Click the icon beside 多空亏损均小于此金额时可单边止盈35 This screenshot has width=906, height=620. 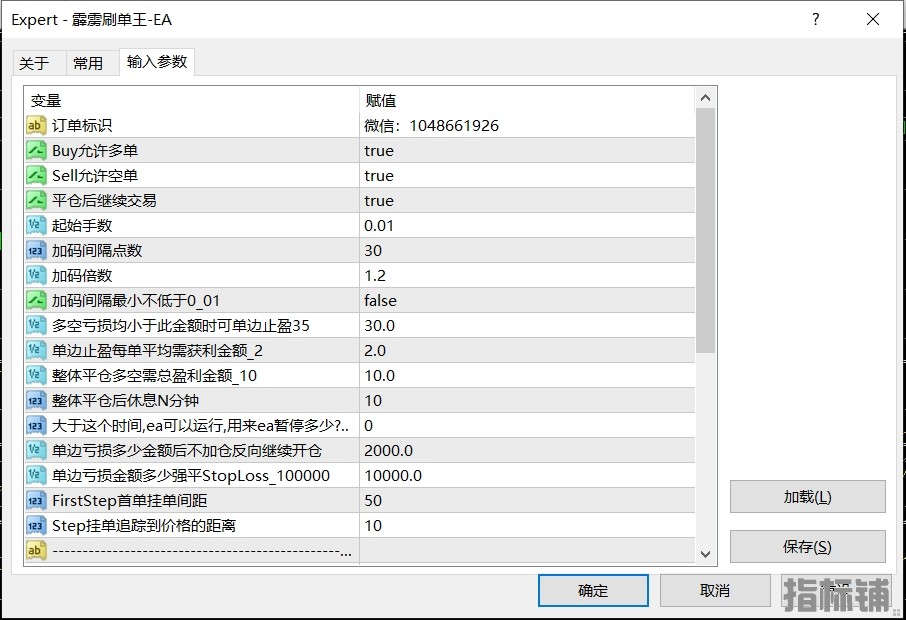[x=36, y=325]
